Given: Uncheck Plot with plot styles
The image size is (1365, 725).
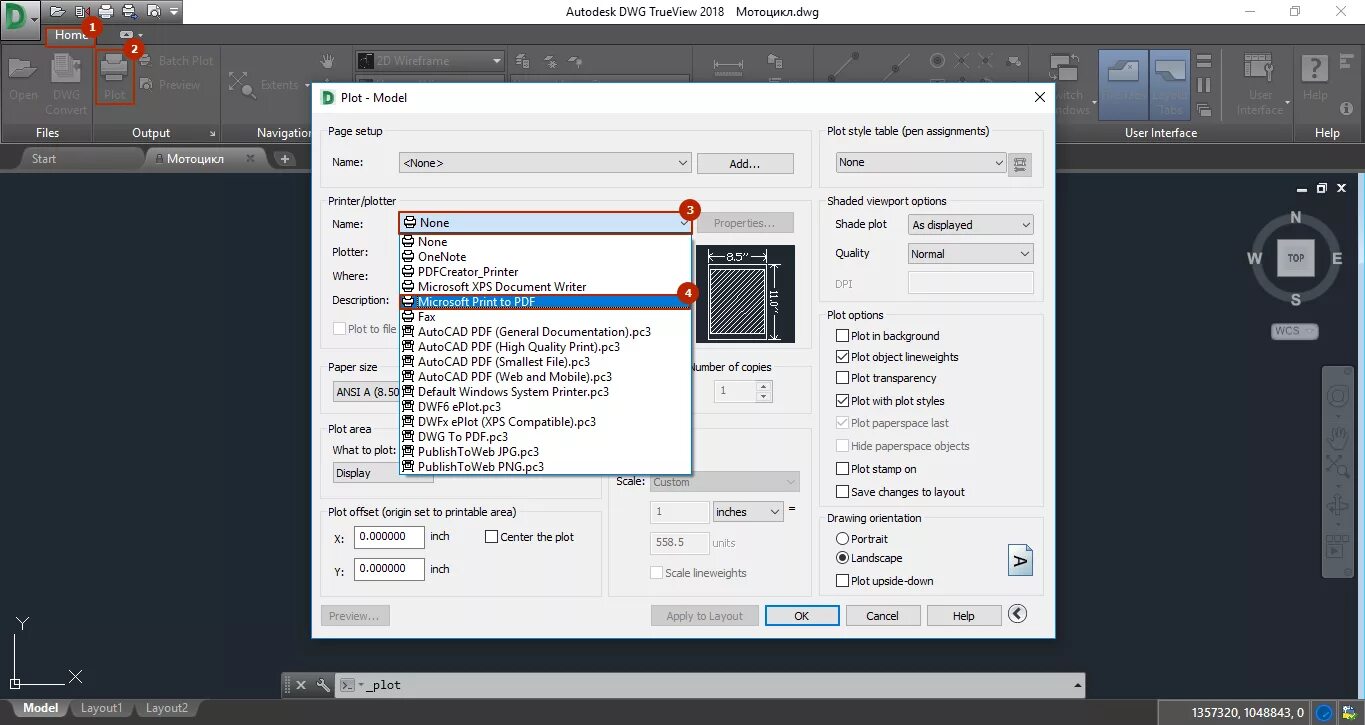Looking at the screenshot, I should (x=842, y=401).
